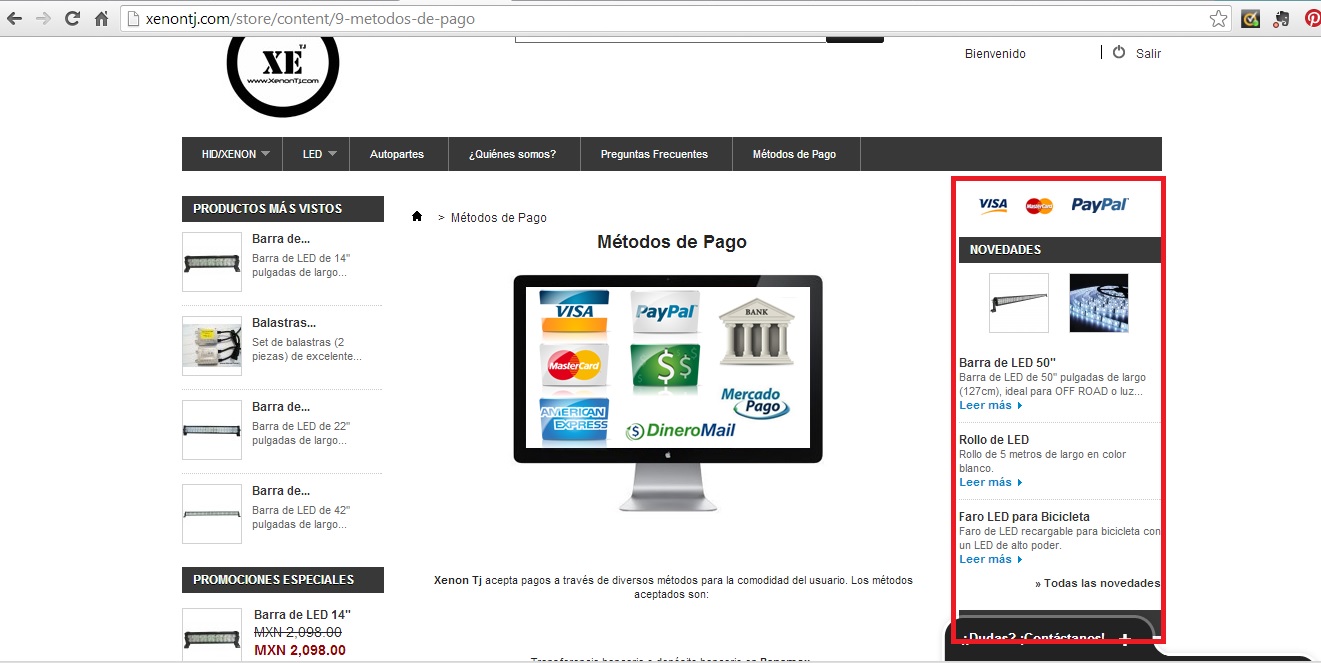
Task: Click the 14" LED bar thumbnail in Más Vistos
Action: pos(212,262)
